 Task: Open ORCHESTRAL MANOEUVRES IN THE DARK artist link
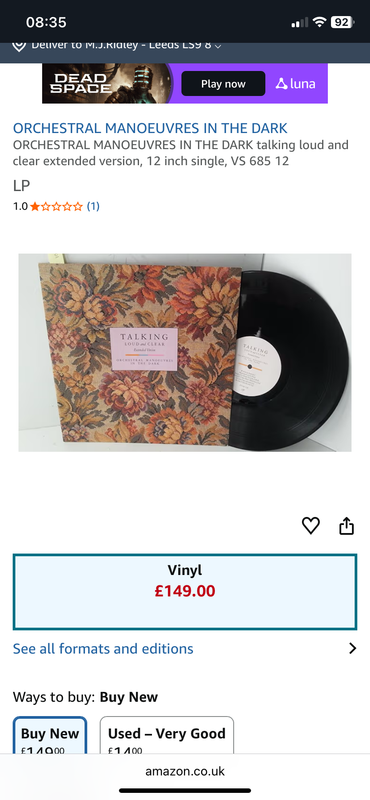pos(150,128)
